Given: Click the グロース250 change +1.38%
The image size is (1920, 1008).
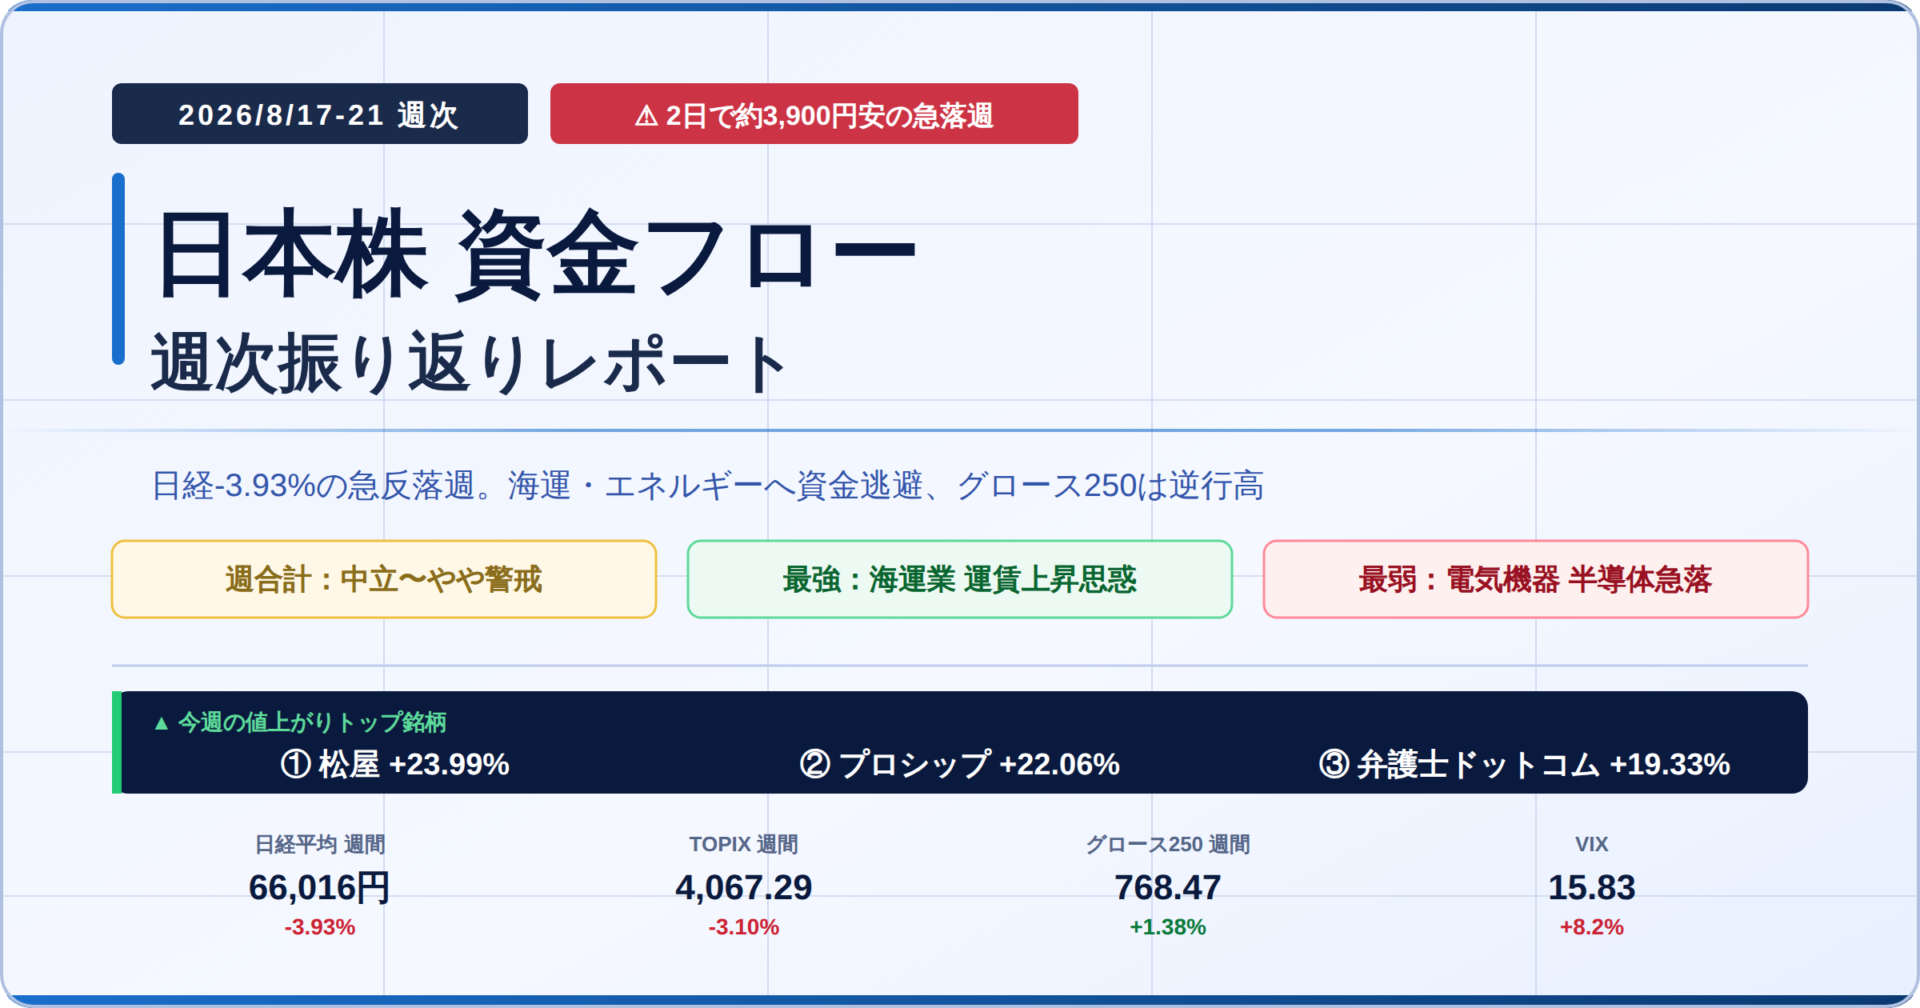Looking at the screenshot, I should tap(1168, 927).
